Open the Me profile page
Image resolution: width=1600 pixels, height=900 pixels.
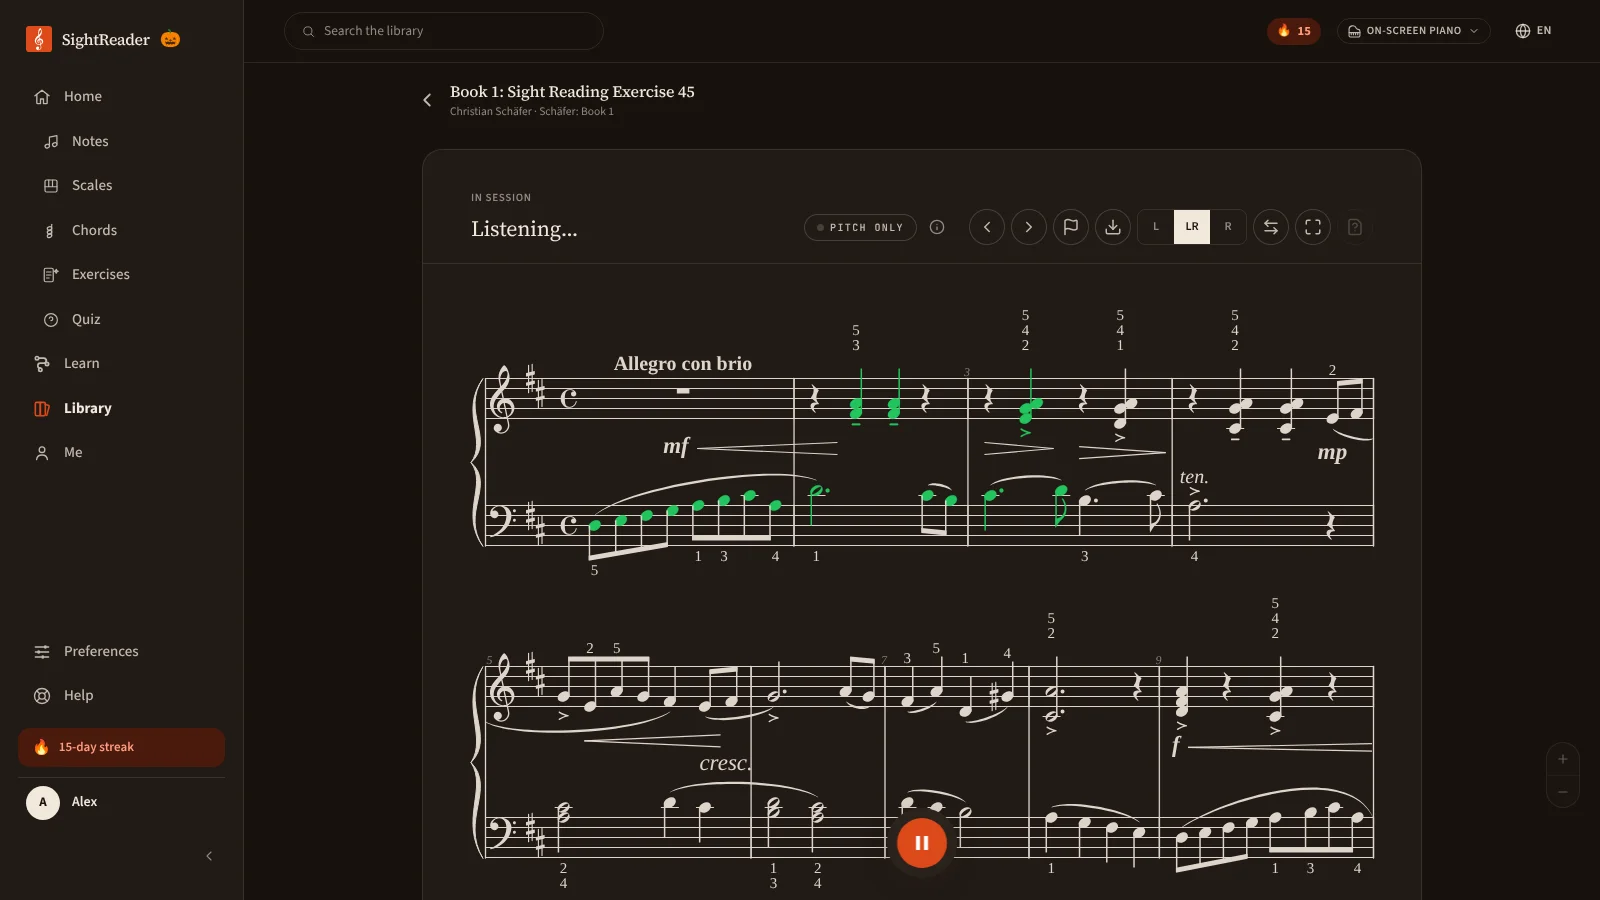(x=121, y=452)
